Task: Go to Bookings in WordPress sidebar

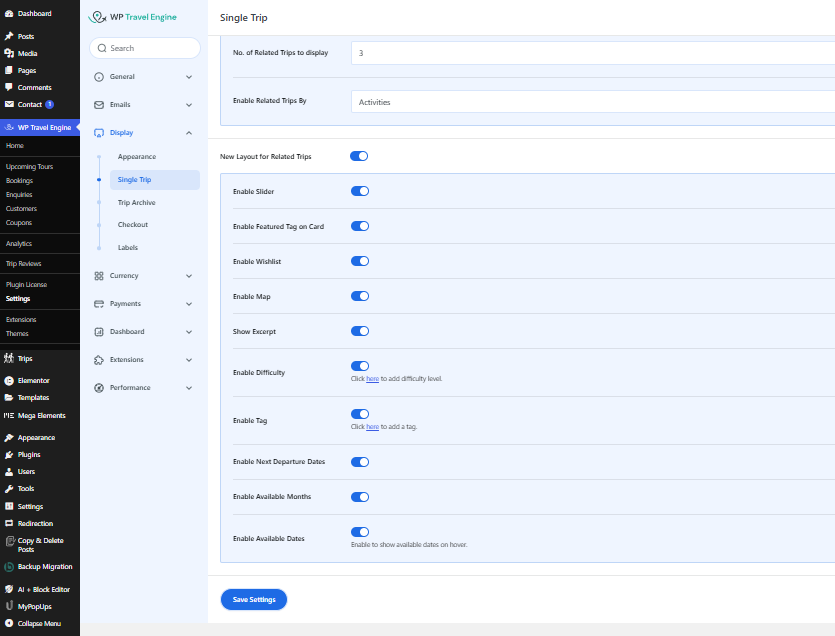Action: click(19, 181)
